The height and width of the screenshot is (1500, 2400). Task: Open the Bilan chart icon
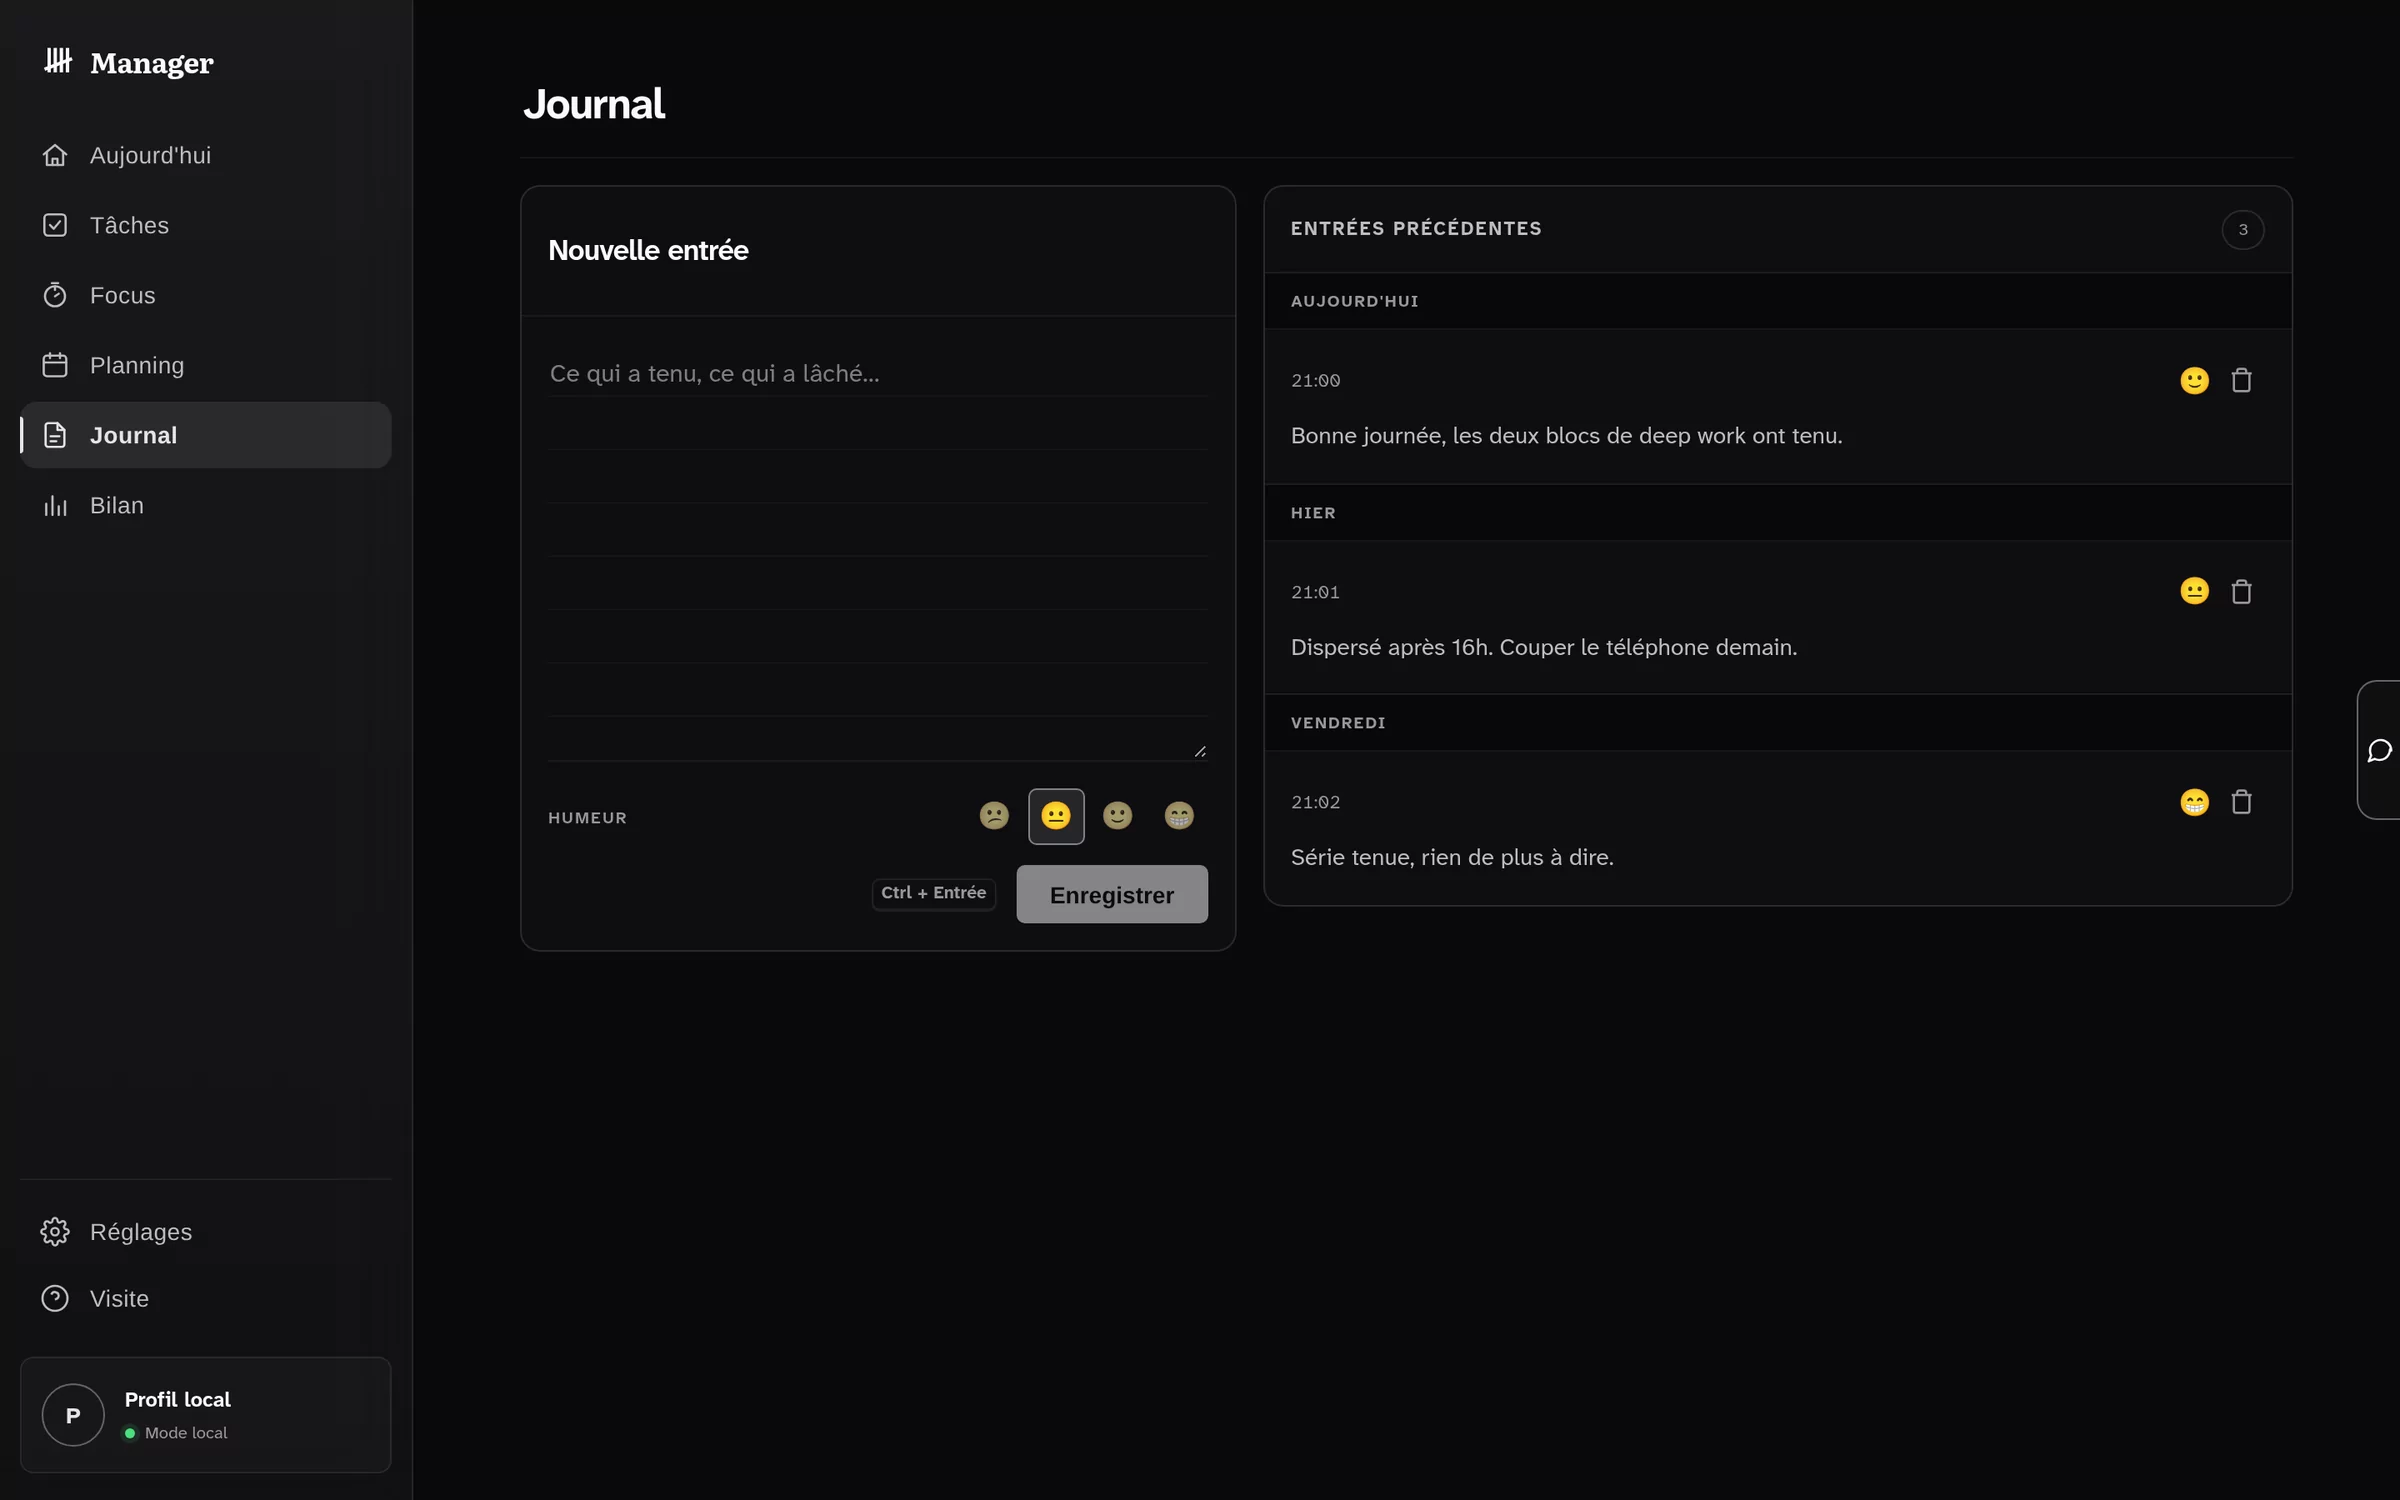[x=55, y=505]
